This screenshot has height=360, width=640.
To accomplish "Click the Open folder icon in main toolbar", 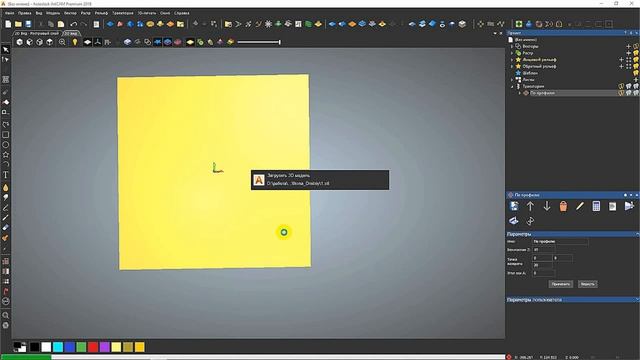I will 18,24.
